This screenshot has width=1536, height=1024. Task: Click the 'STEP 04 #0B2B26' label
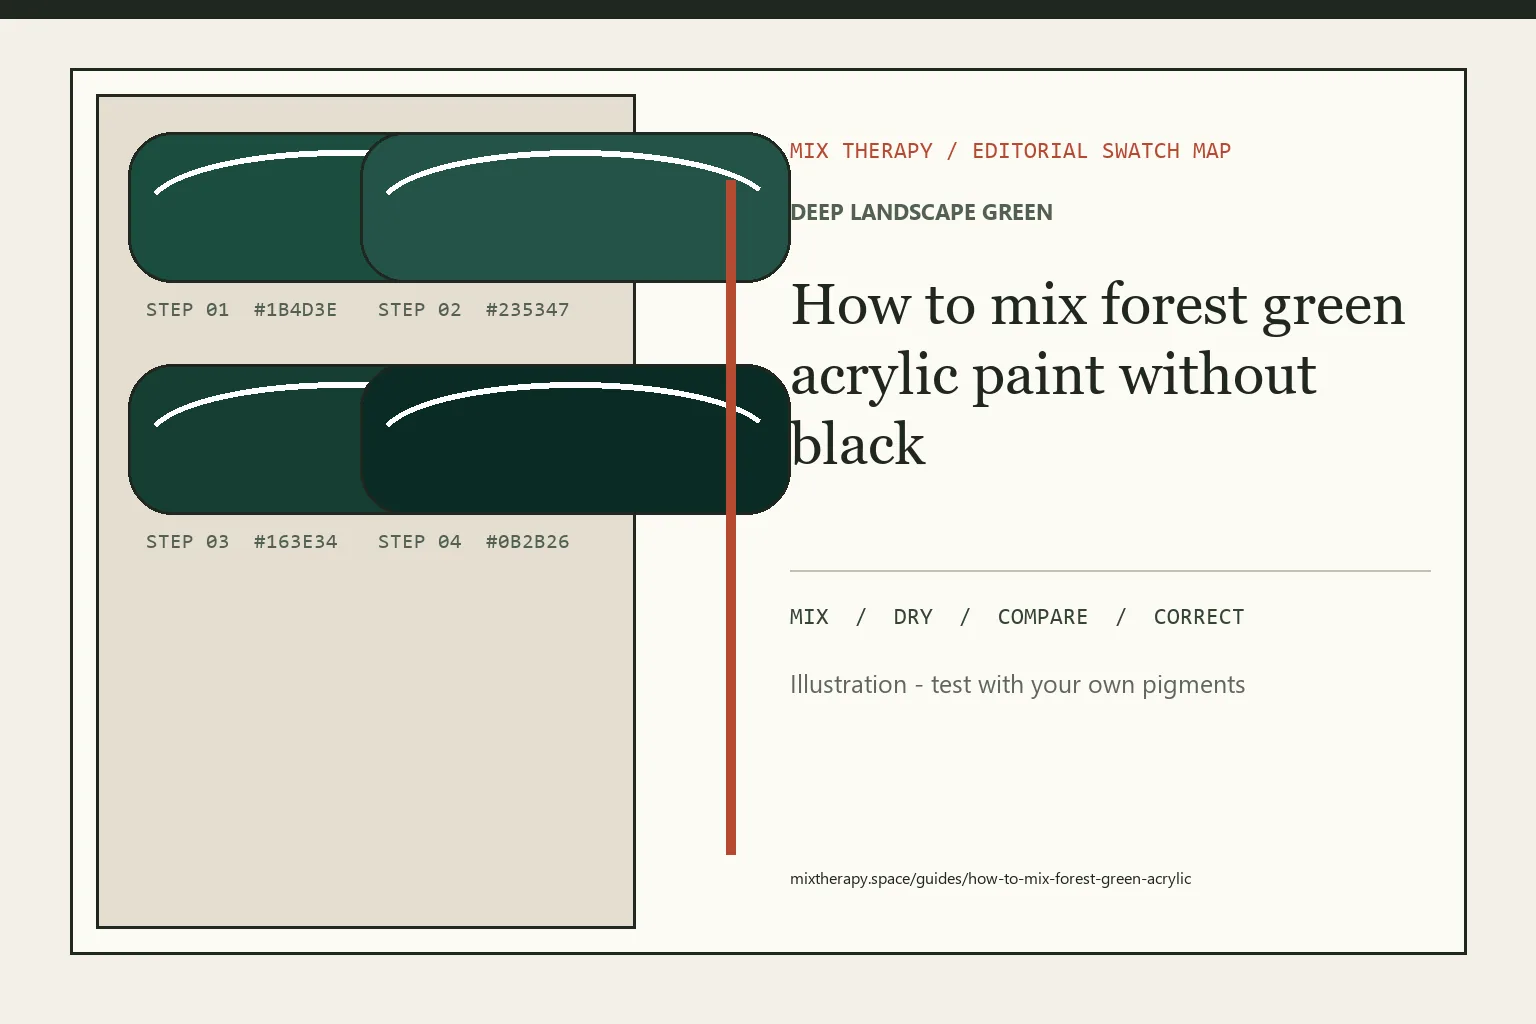click(473, 542)
